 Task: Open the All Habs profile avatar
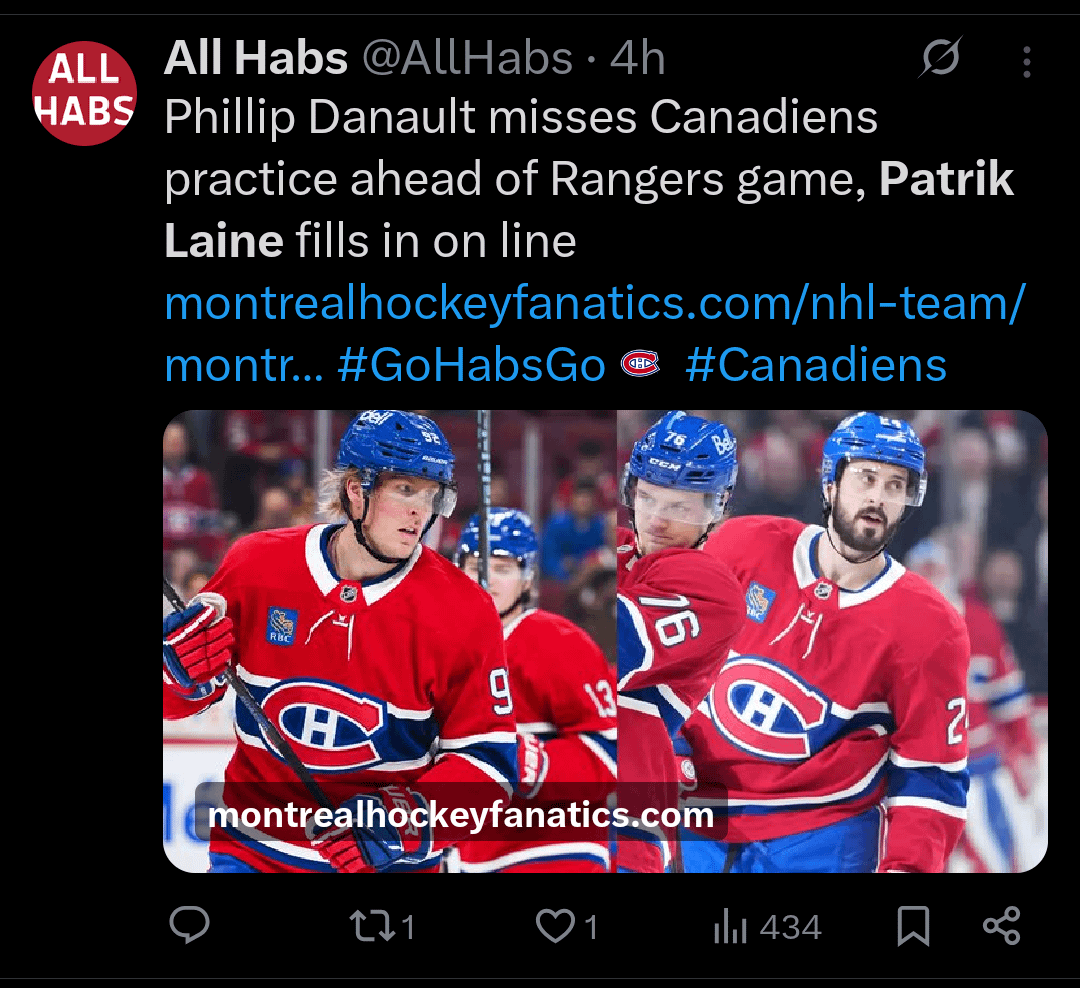tap(84, 93)
